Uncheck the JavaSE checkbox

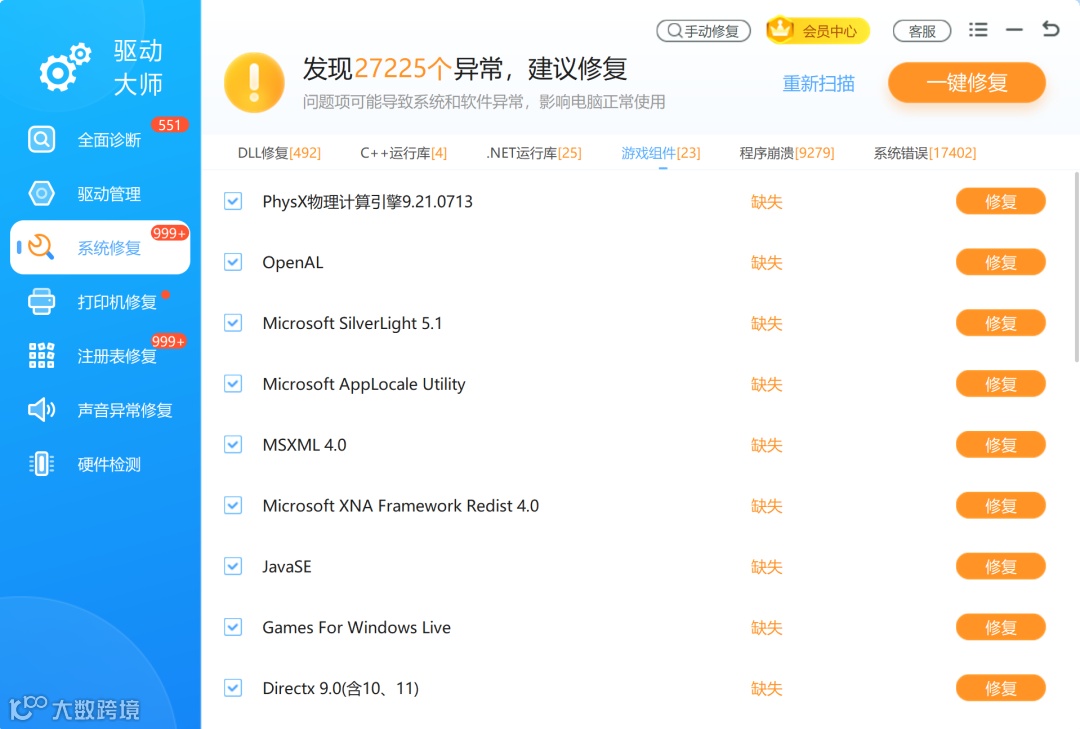(x=233, y=566)
